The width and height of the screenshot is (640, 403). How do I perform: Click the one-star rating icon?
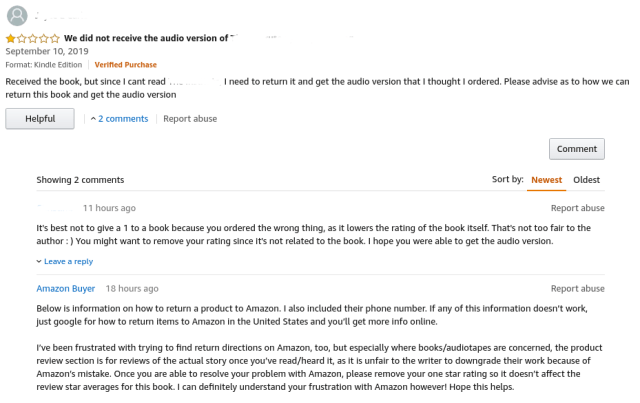point(32,38)
